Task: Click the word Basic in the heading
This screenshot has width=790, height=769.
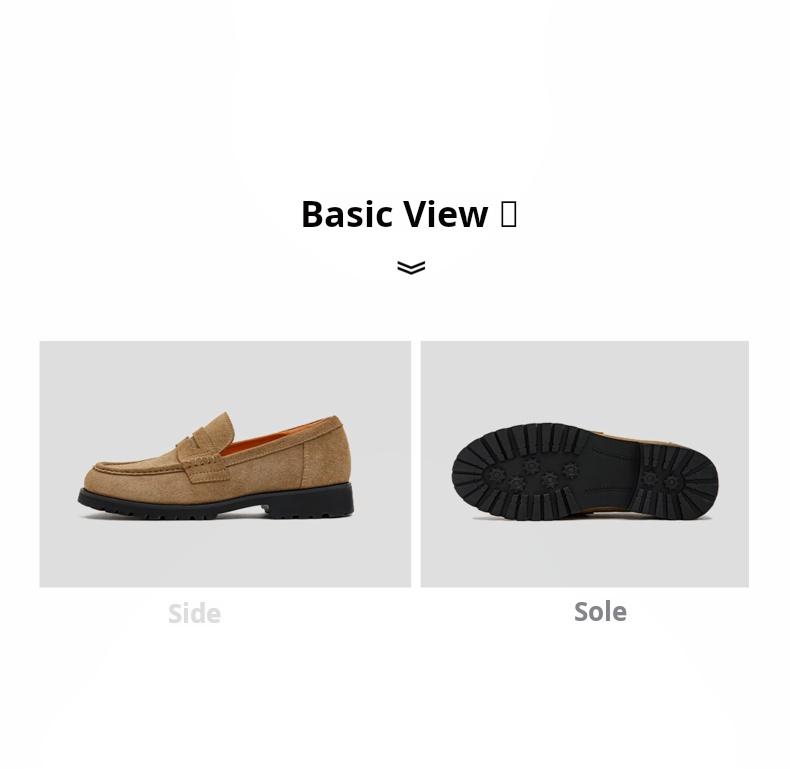Action: 347,214
